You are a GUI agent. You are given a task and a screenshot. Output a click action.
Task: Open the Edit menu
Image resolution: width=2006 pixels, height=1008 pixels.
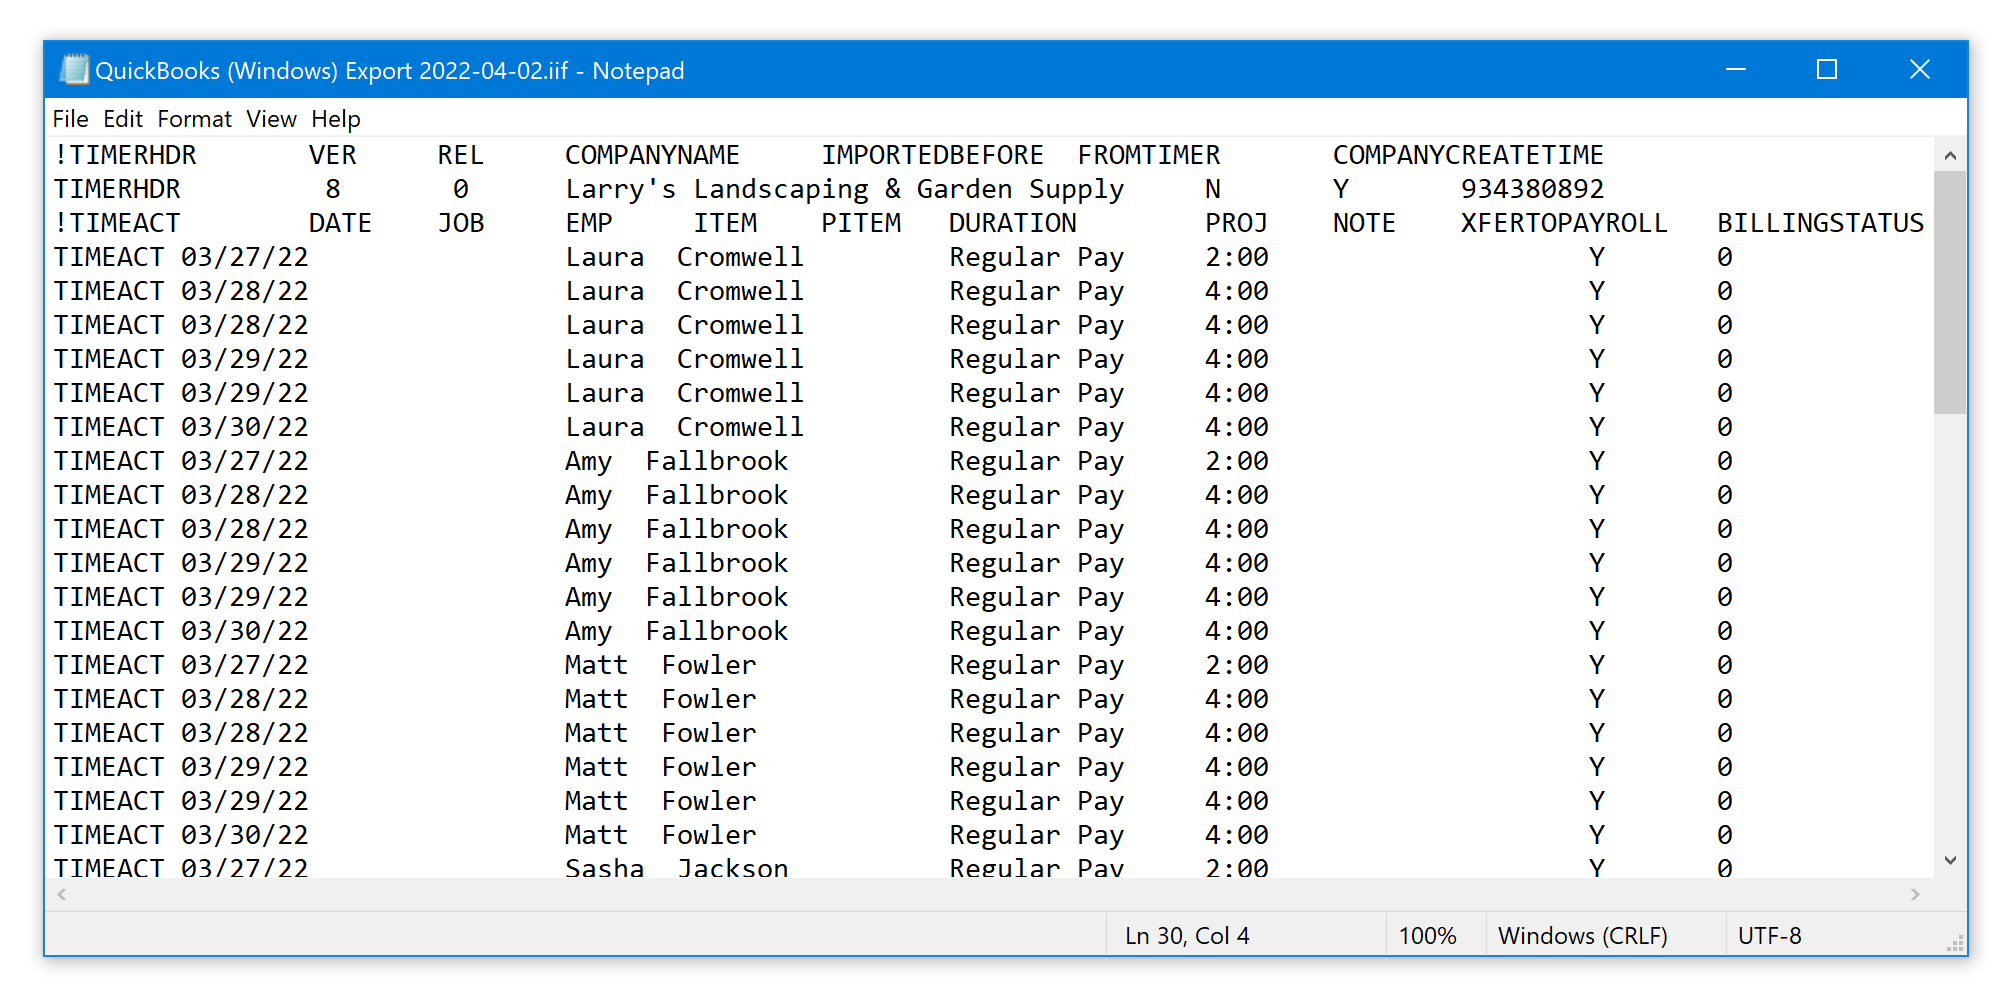pyautogui.click(x=123, y=119)
